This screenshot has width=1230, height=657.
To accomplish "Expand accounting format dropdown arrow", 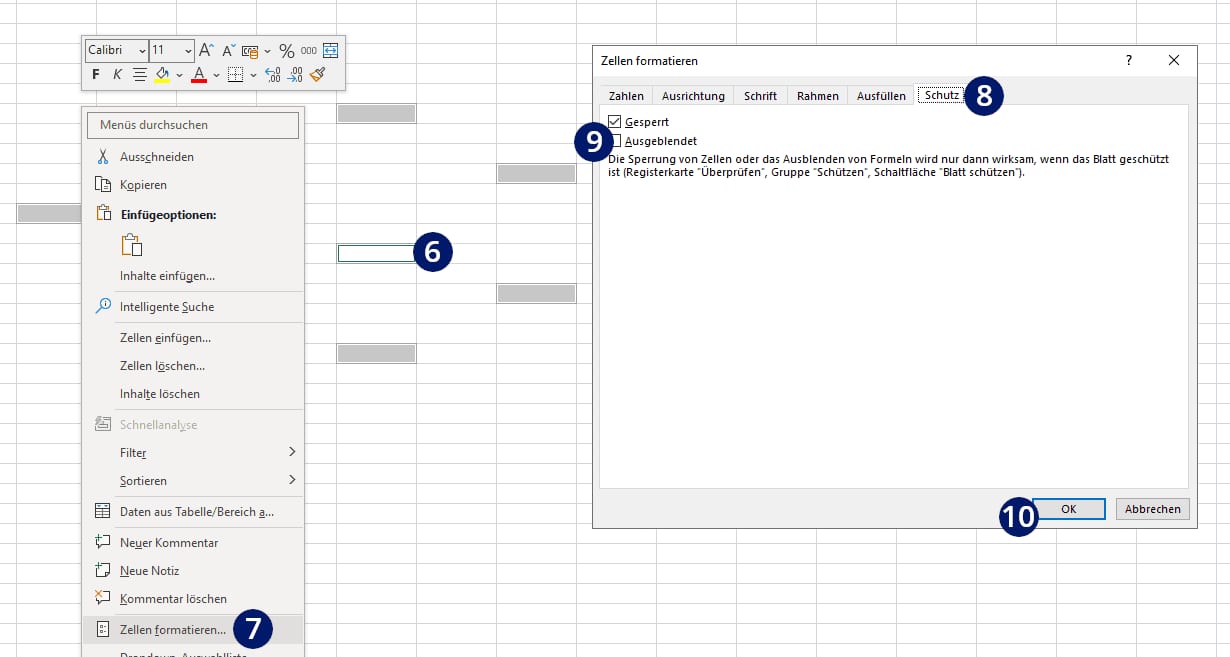I will click(267, 51).
